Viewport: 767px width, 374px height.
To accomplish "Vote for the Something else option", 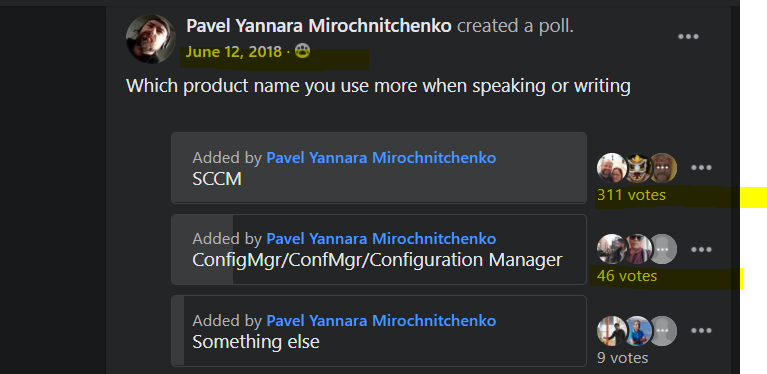I will point(379,331).
